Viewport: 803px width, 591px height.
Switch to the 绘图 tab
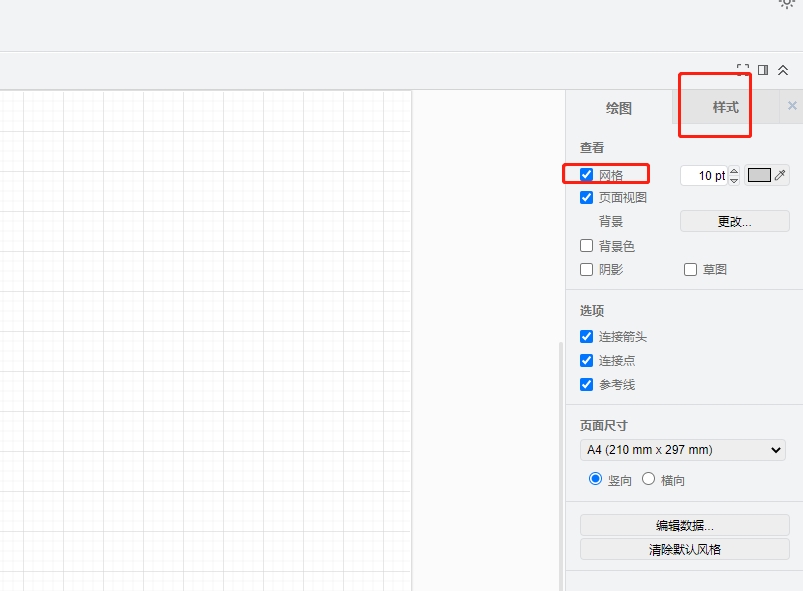pos(619,108)
